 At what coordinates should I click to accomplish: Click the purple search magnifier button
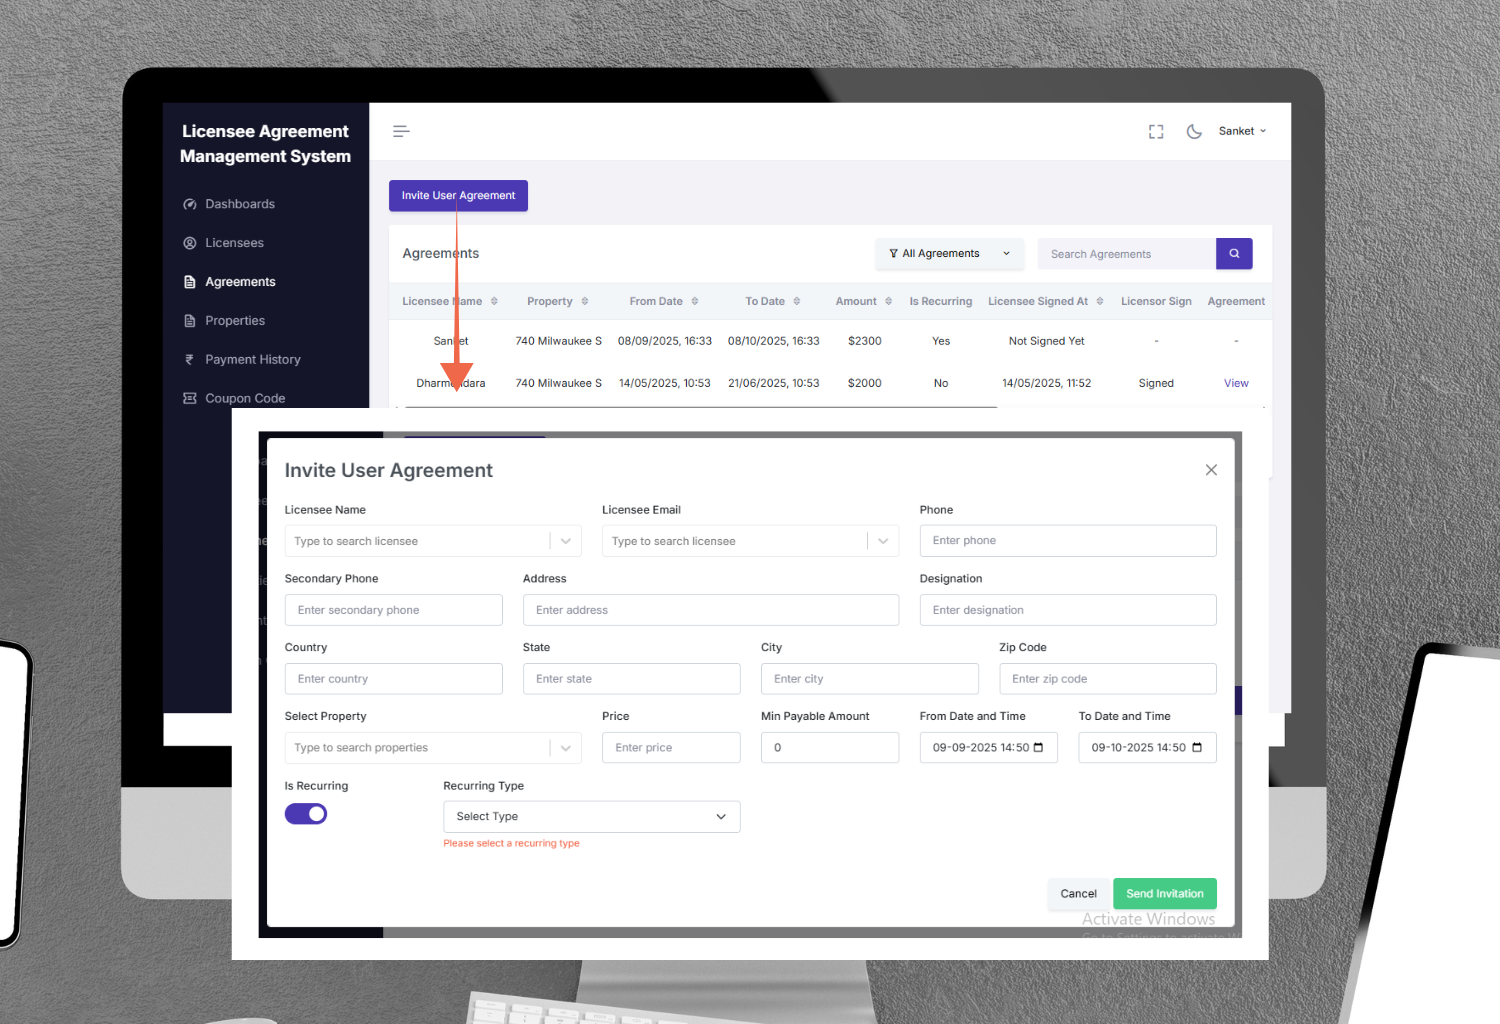point(1234,254)
